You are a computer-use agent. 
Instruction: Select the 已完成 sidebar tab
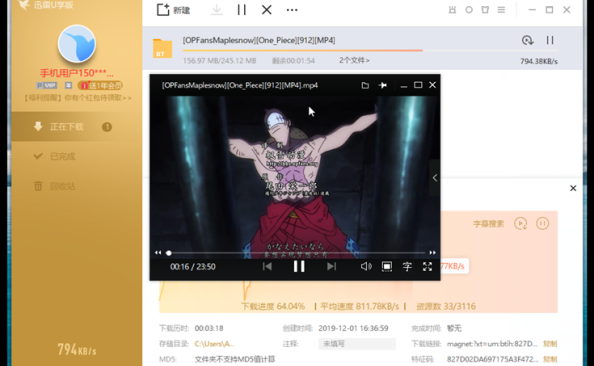pyautogui.click(x=77, y=156)
